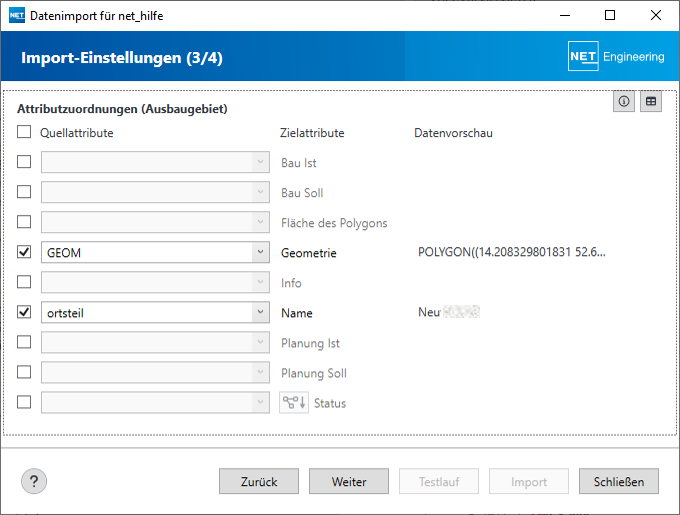Click the Status hierarchy sort icon
Image resolution: width=680 pixels, height=515 pixels.
[x=294, y=403]
